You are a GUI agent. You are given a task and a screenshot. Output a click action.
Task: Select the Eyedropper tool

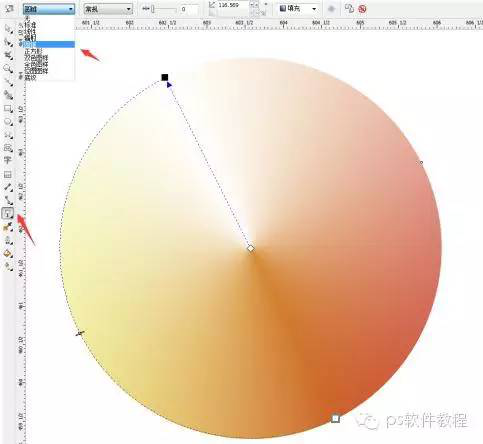point(8,227)
